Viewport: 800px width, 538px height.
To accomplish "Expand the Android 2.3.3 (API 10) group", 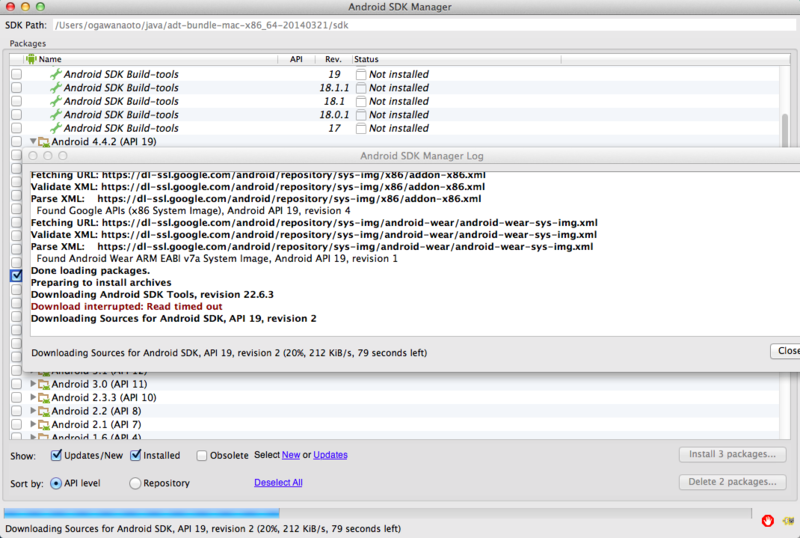I will coord(33,397).
